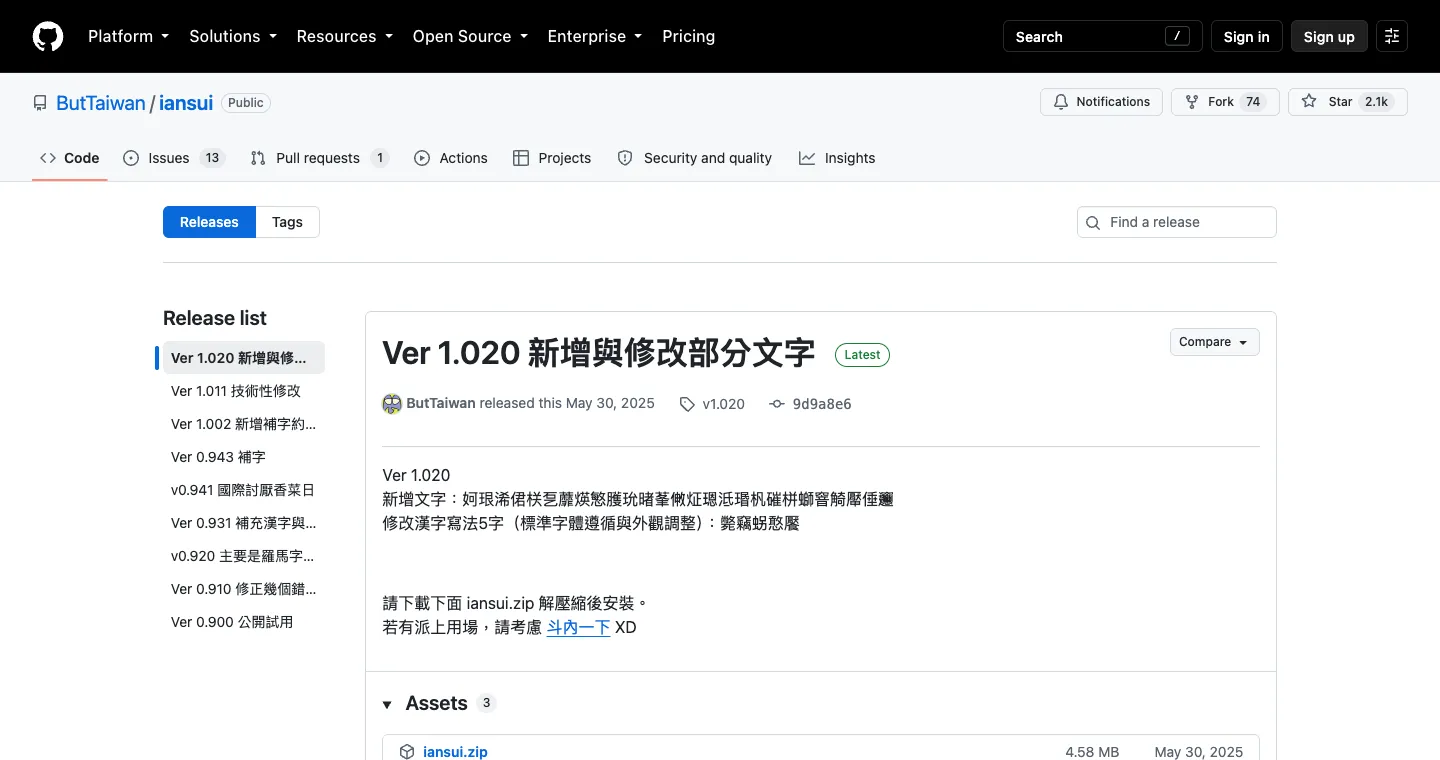The image size is (1440, 760).
Task: Expand the Platform menu
Action: pos(128,36)
